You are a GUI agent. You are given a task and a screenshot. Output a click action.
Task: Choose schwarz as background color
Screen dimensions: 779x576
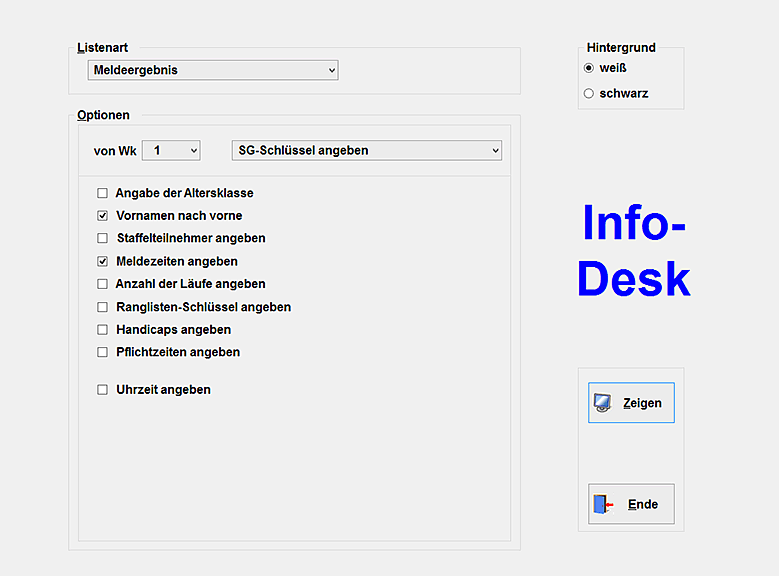[589, 94]
